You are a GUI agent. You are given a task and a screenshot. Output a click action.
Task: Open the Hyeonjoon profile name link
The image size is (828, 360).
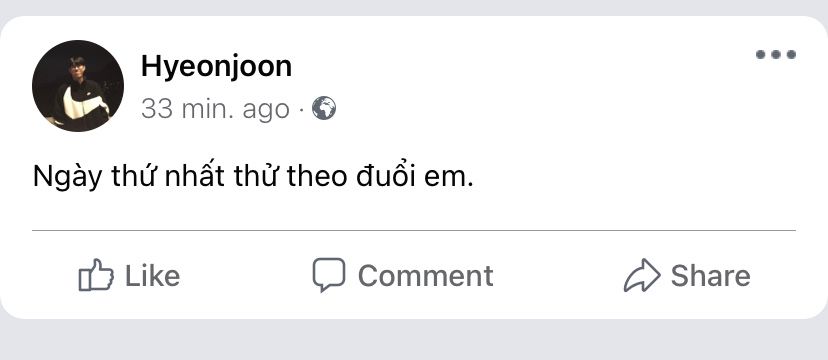(x=217, y=67)
